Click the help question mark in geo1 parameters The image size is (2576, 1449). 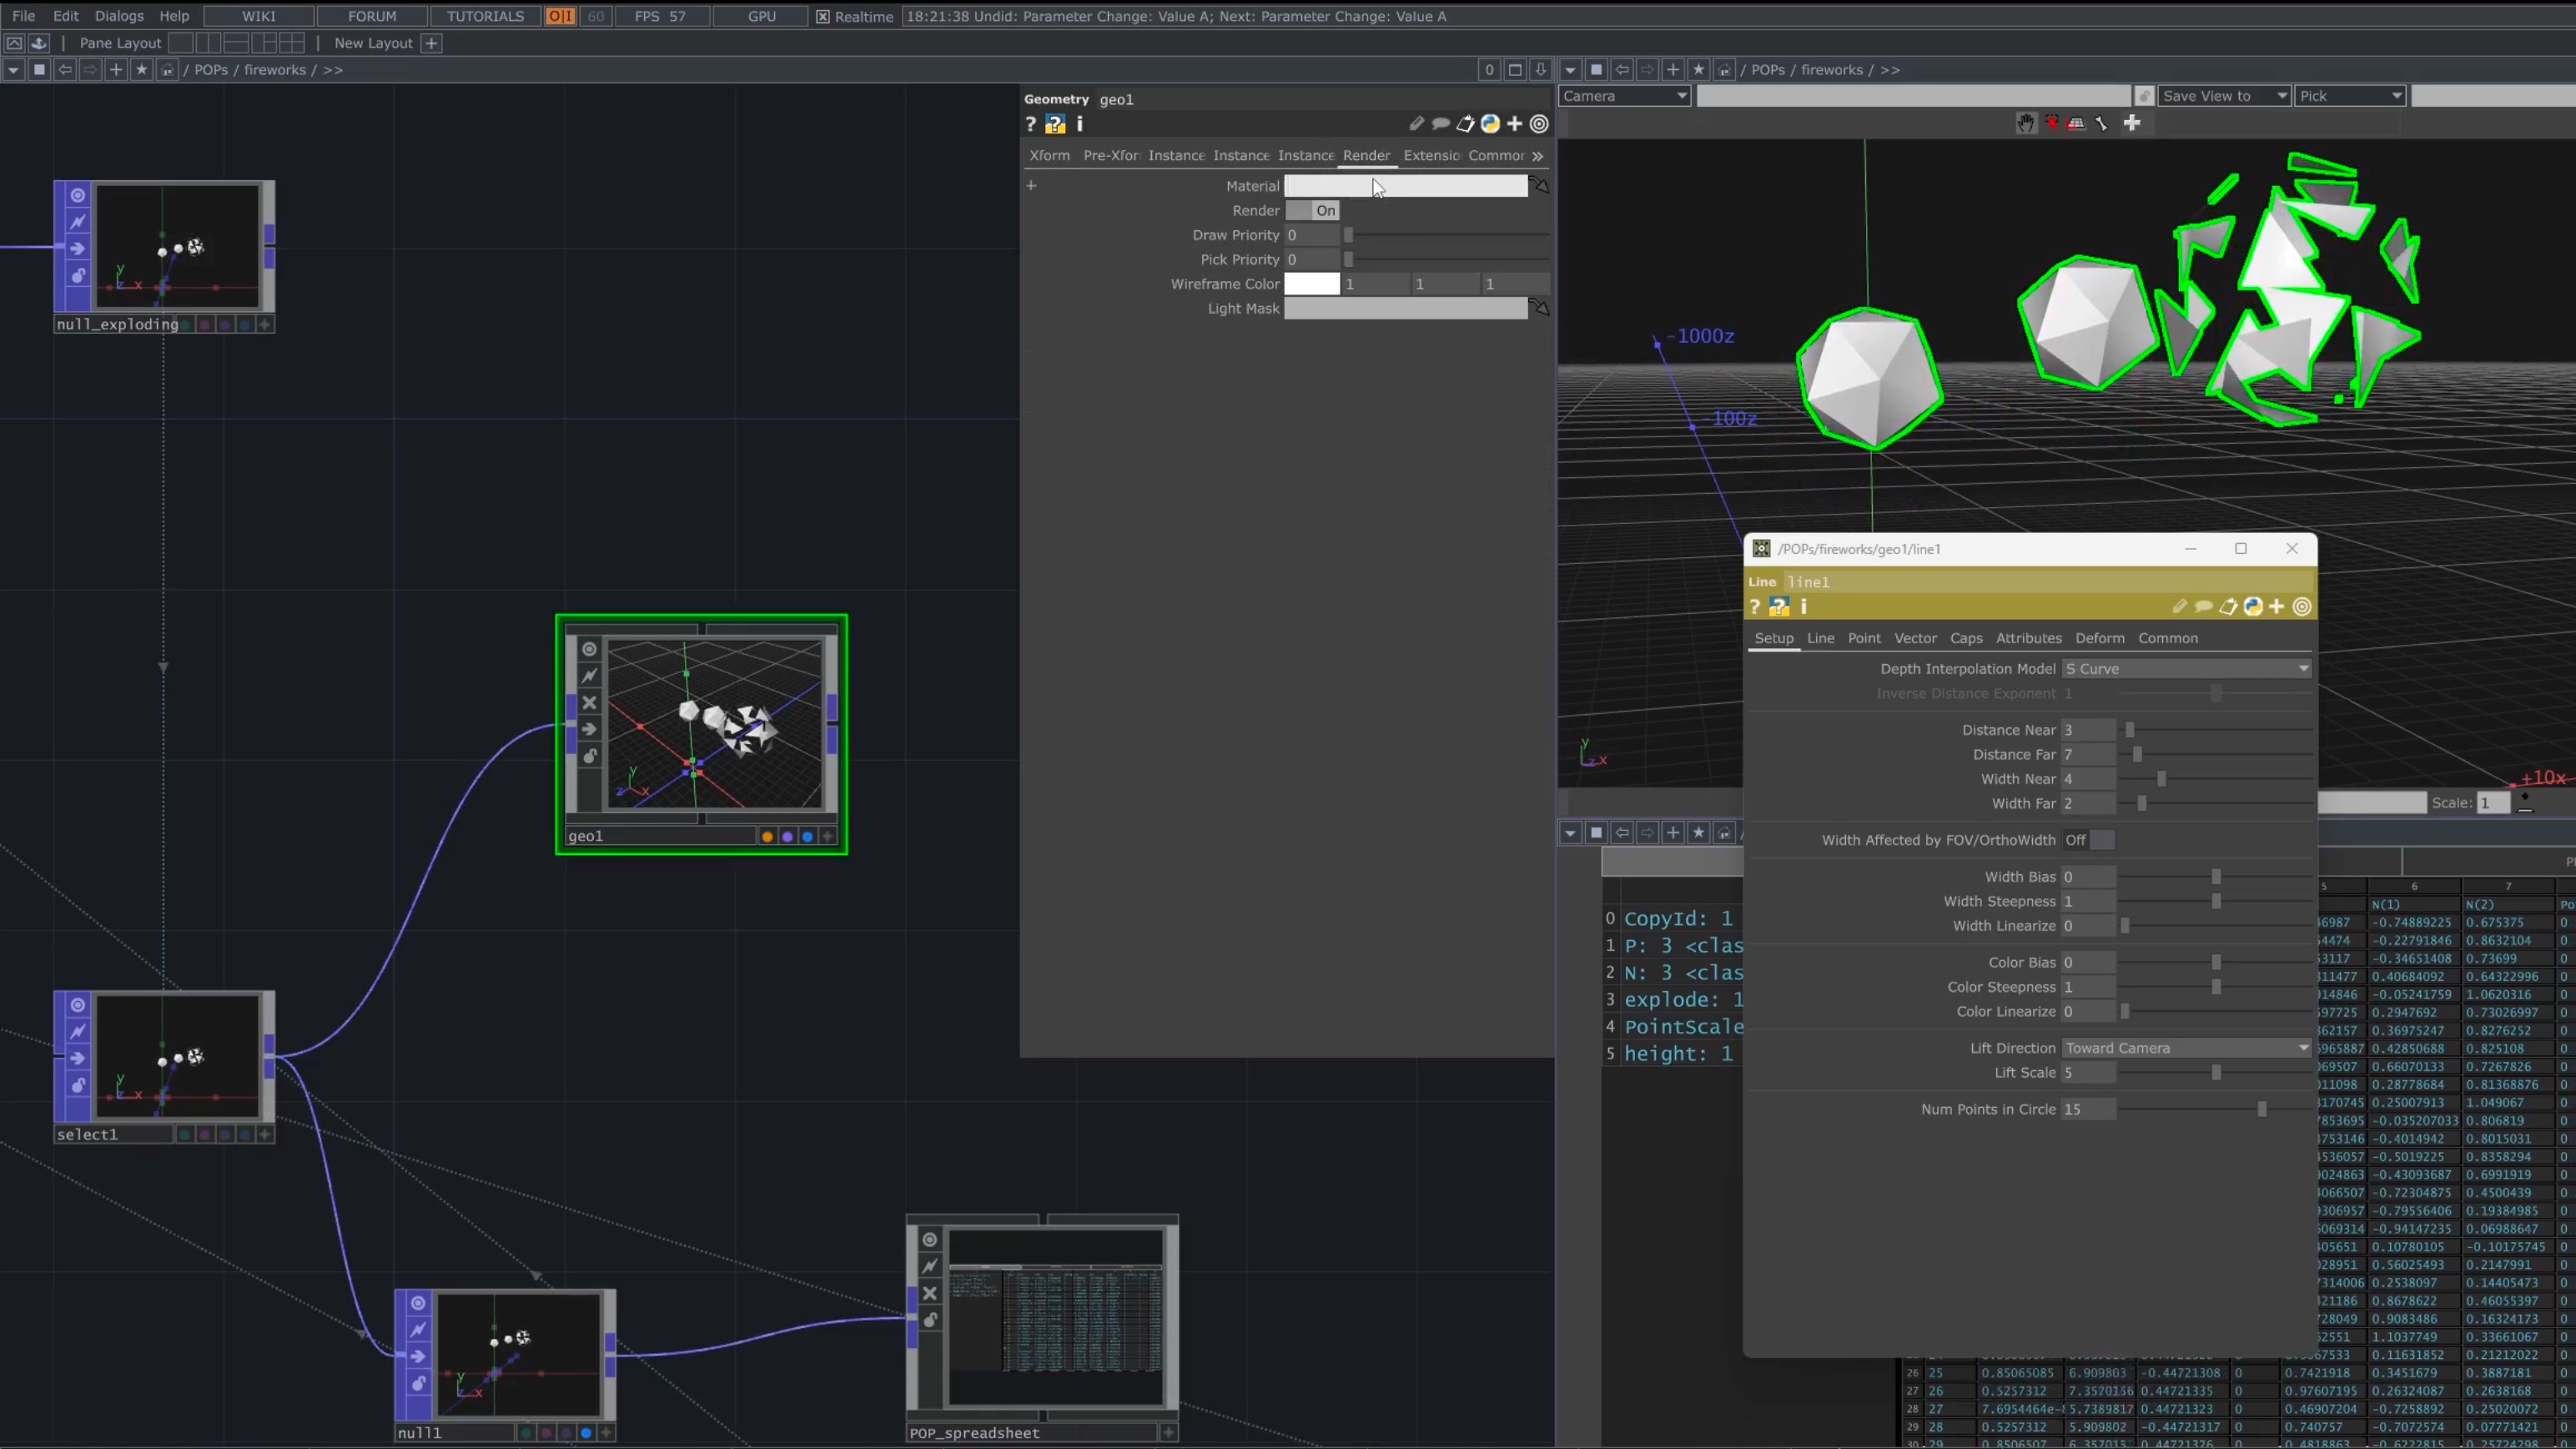[x=1030, y=124]
